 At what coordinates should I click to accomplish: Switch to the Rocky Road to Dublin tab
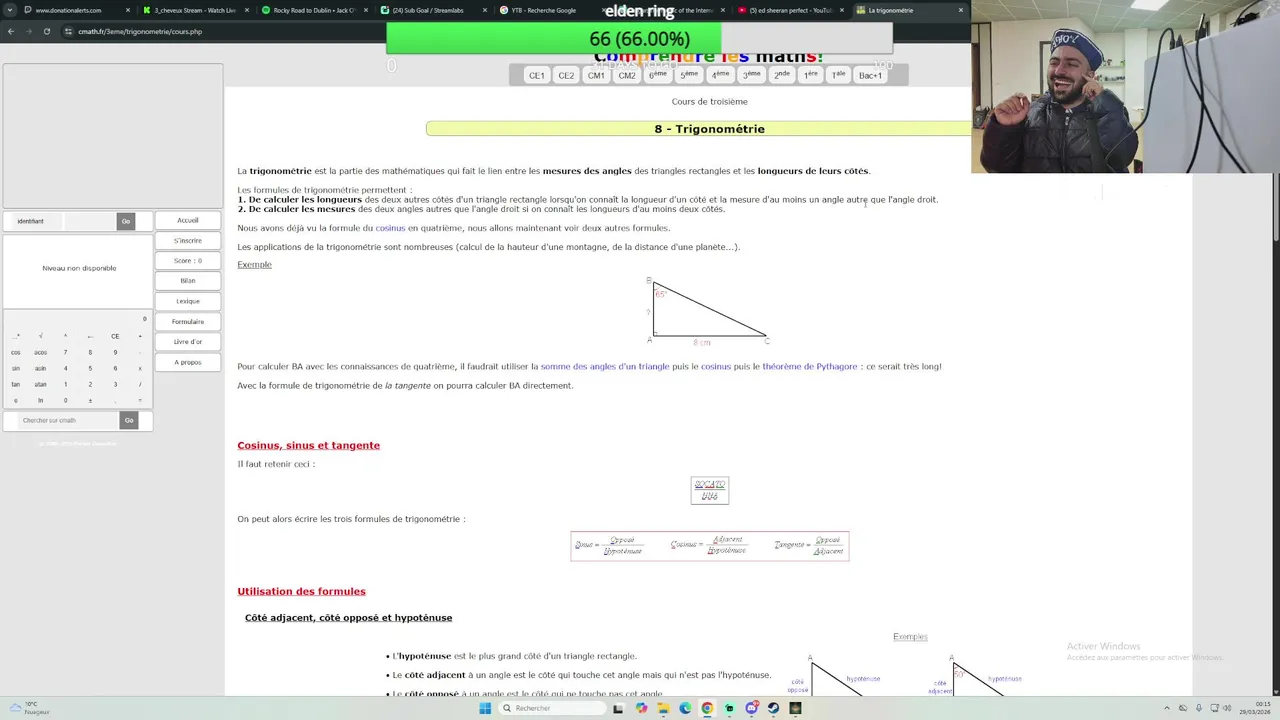pyautogui.click(x=314, y=10)
